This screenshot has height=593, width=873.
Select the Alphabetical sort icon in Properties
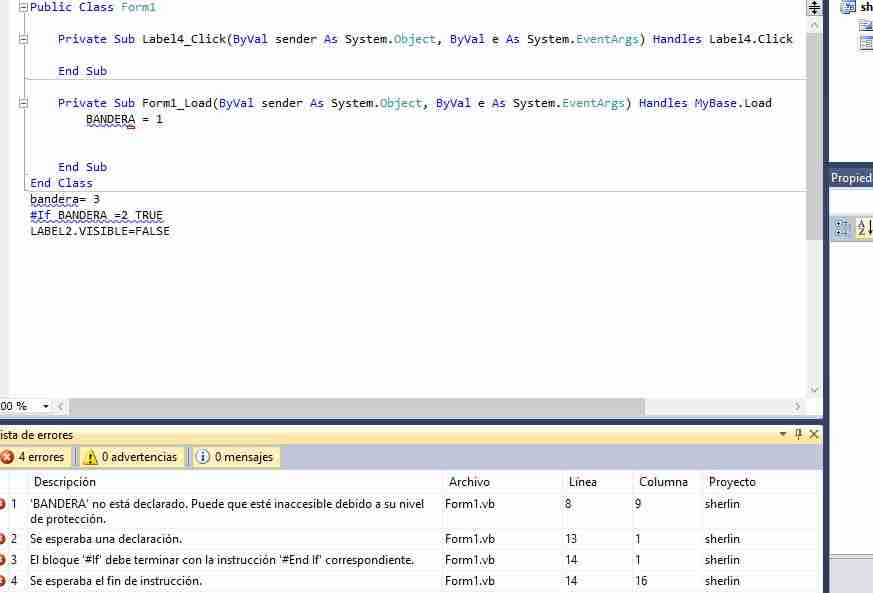point(864,227)
